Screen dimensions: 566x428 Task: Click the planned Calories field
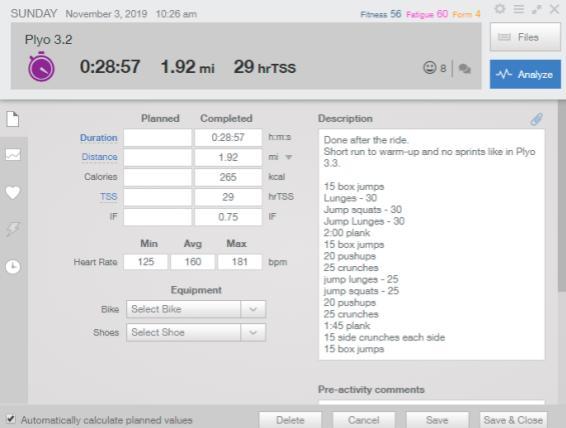click(157, 177)
